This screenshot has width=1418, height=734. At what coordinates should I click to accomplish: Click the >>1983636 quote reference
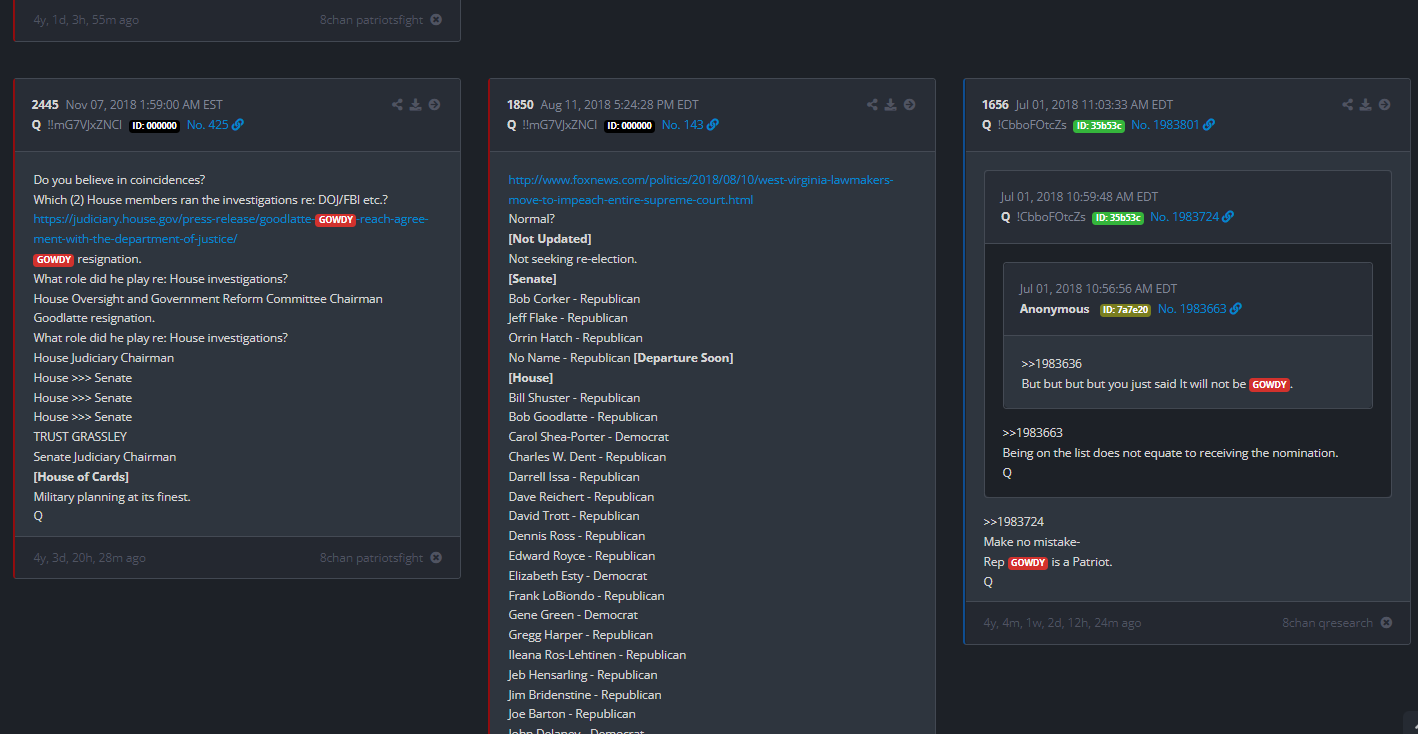(1051, 364)
